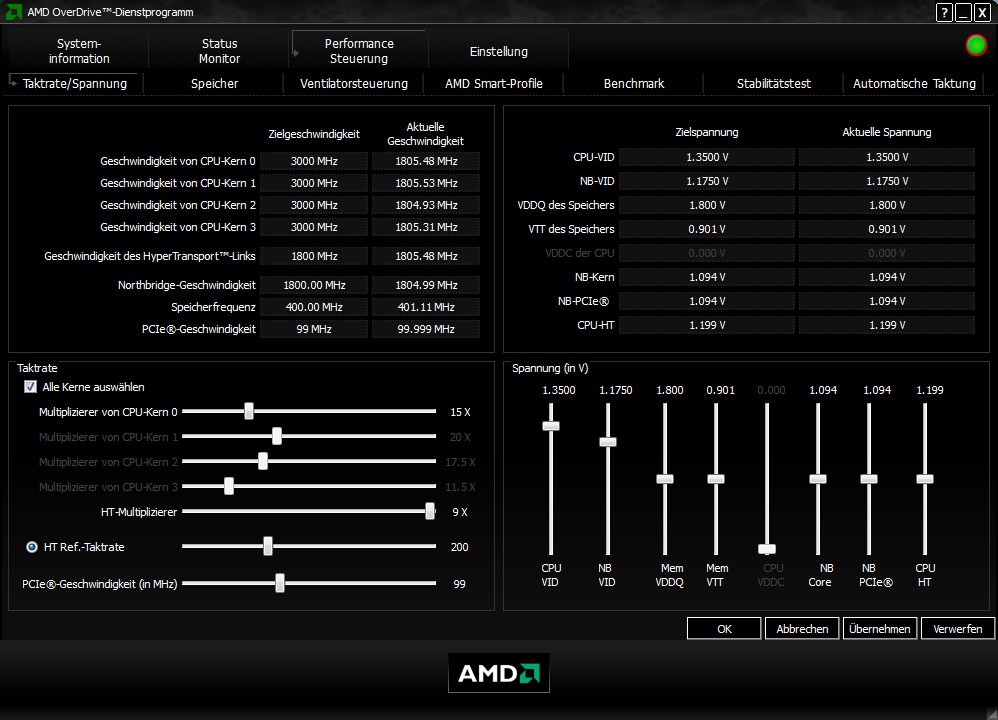This screenshot has width=998, height=720.
Task: Click the Aktuelle Spannung value for CPU-HT
Action: pyautogui.click(x=887, y=325)
